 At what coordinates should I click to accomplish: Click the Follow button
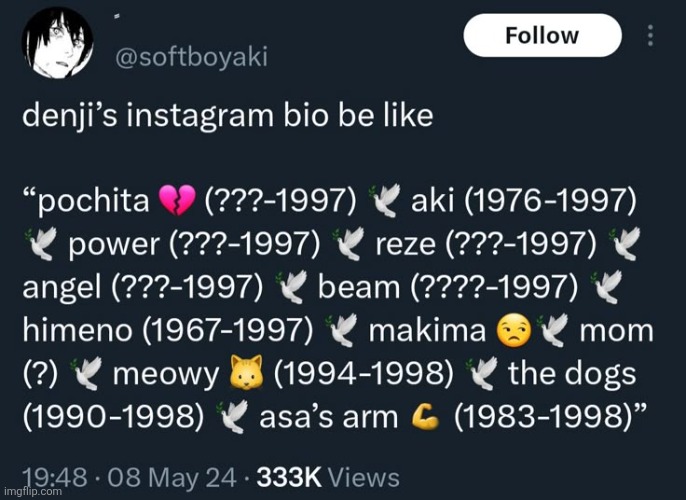click(541, 36)
